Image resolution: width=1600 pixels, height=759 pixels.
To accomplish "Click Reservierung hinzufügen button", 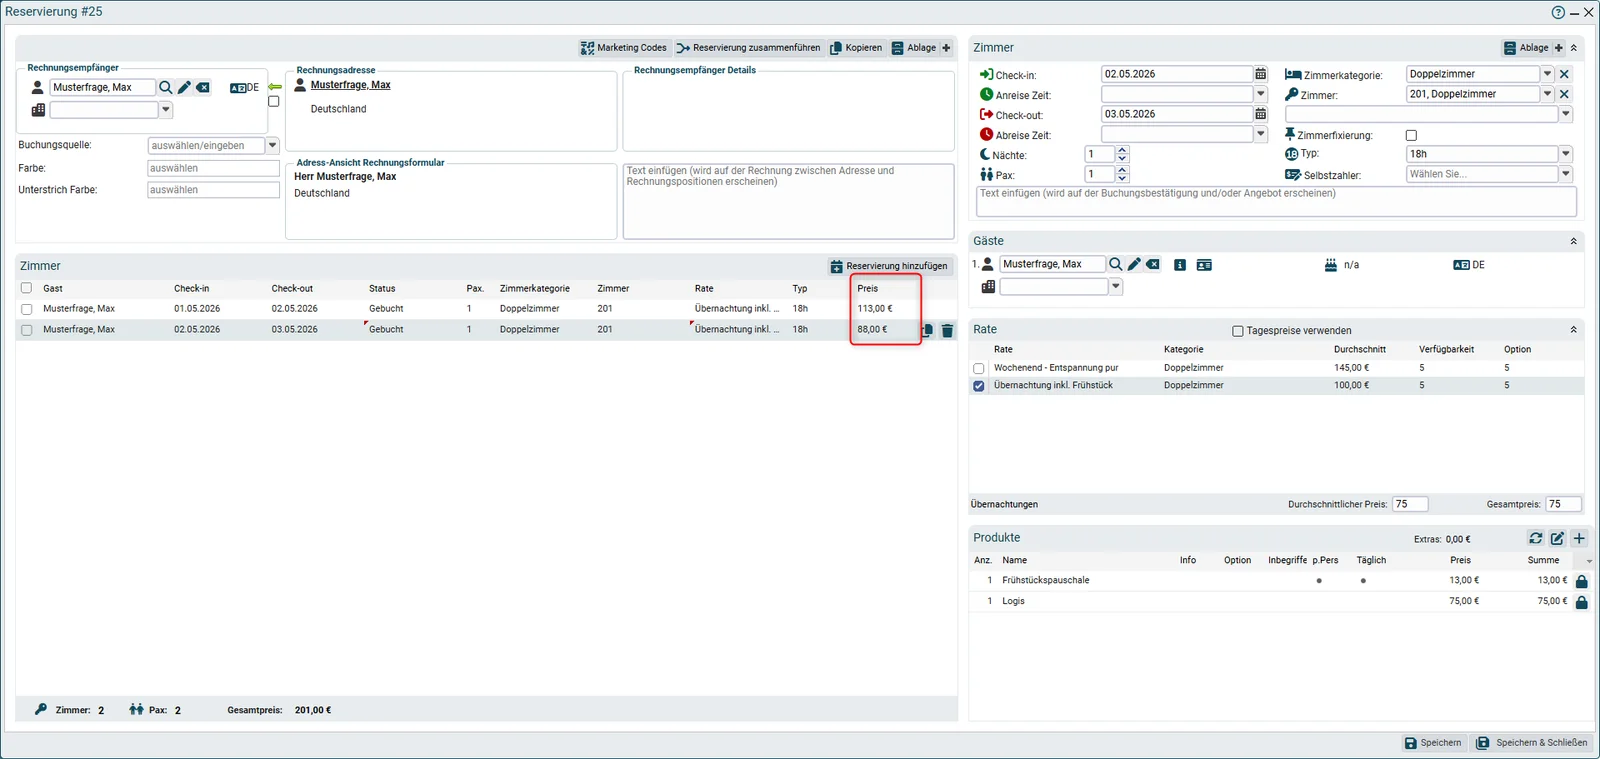I will [x=889, y=266].
